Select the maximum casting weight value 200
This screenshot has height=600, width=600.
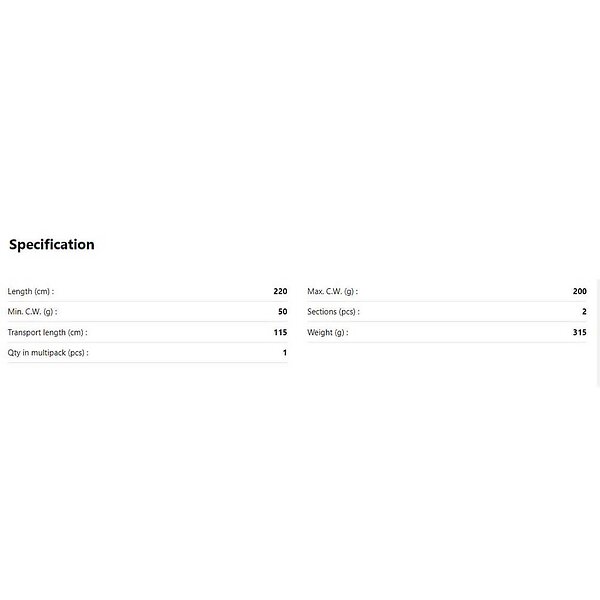580,292
